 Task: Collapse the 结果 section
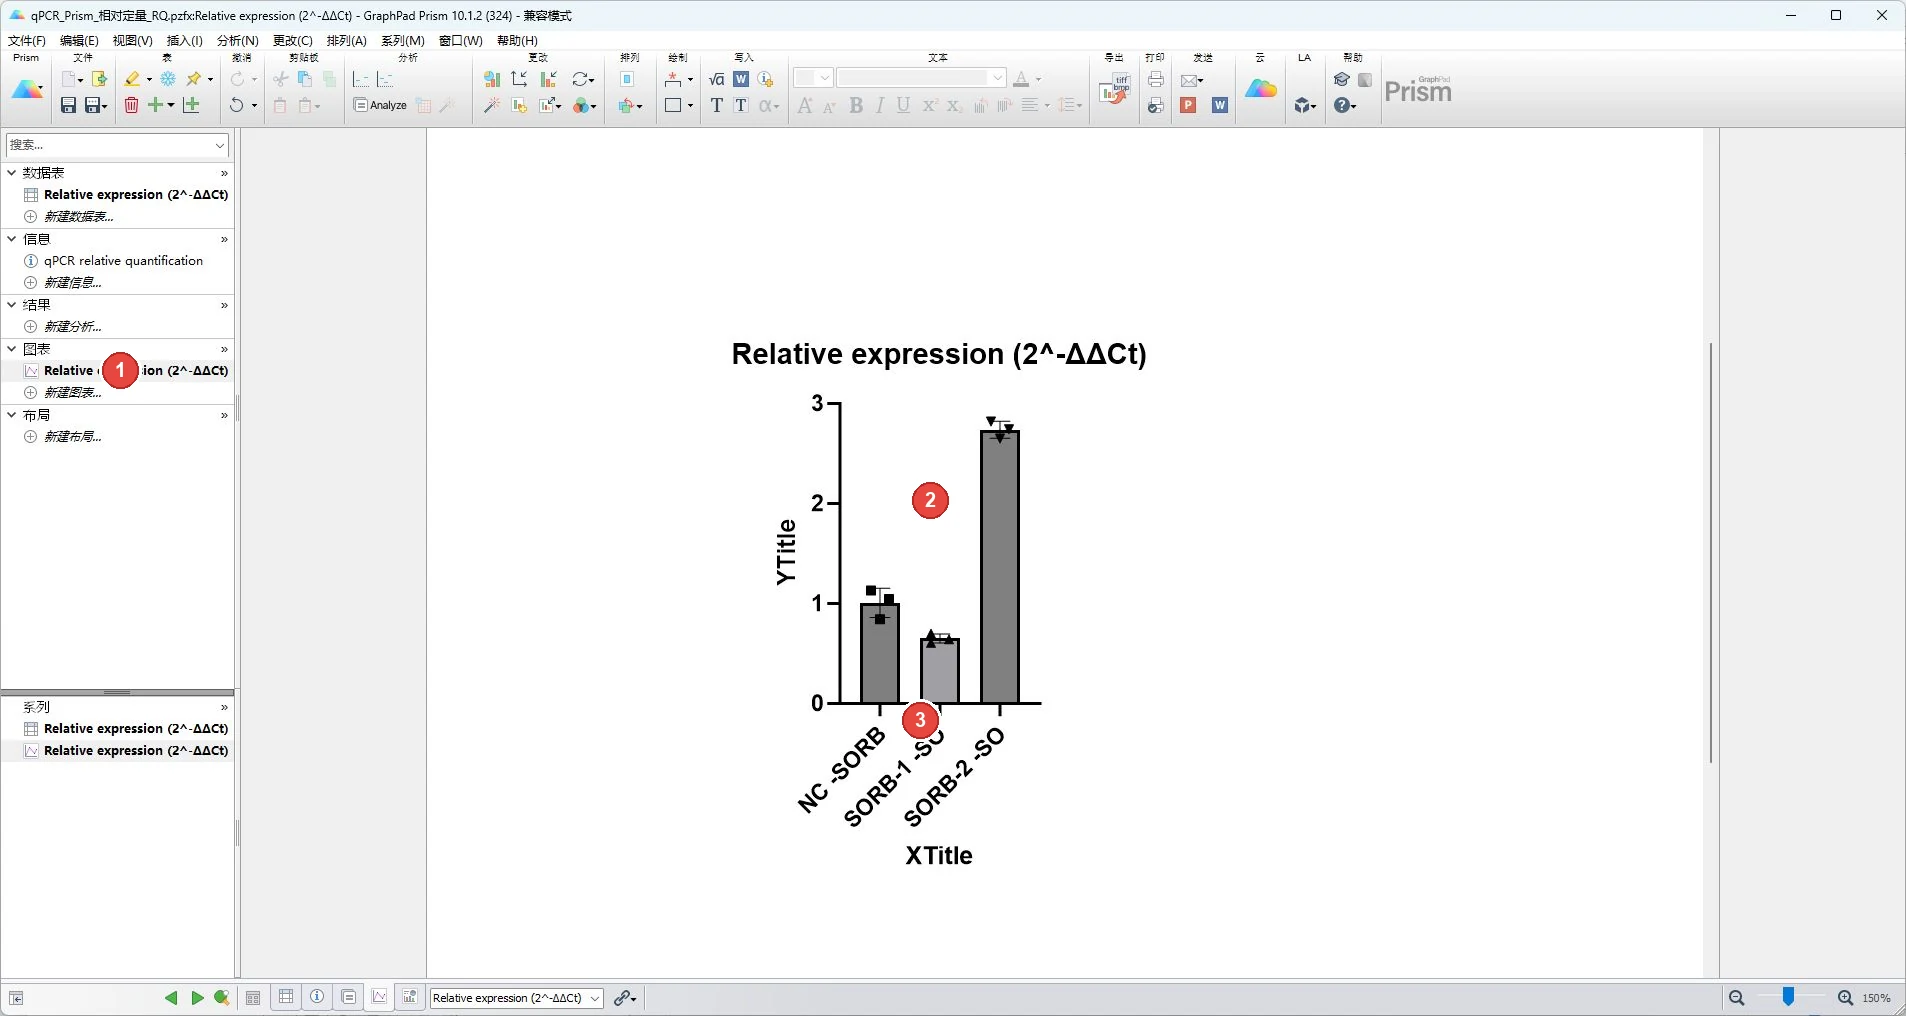click(12, 305)
